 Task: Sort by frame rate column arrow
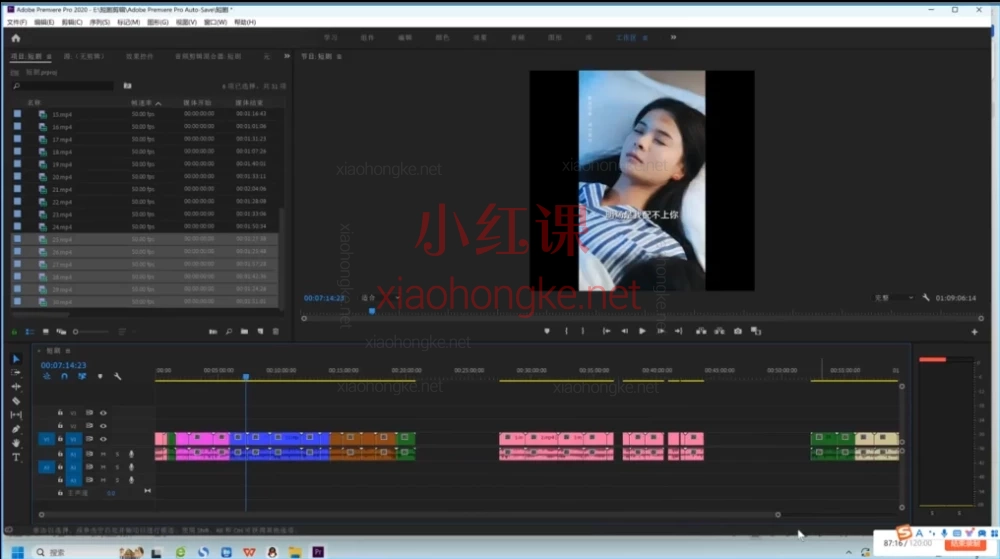pos(158,103)
